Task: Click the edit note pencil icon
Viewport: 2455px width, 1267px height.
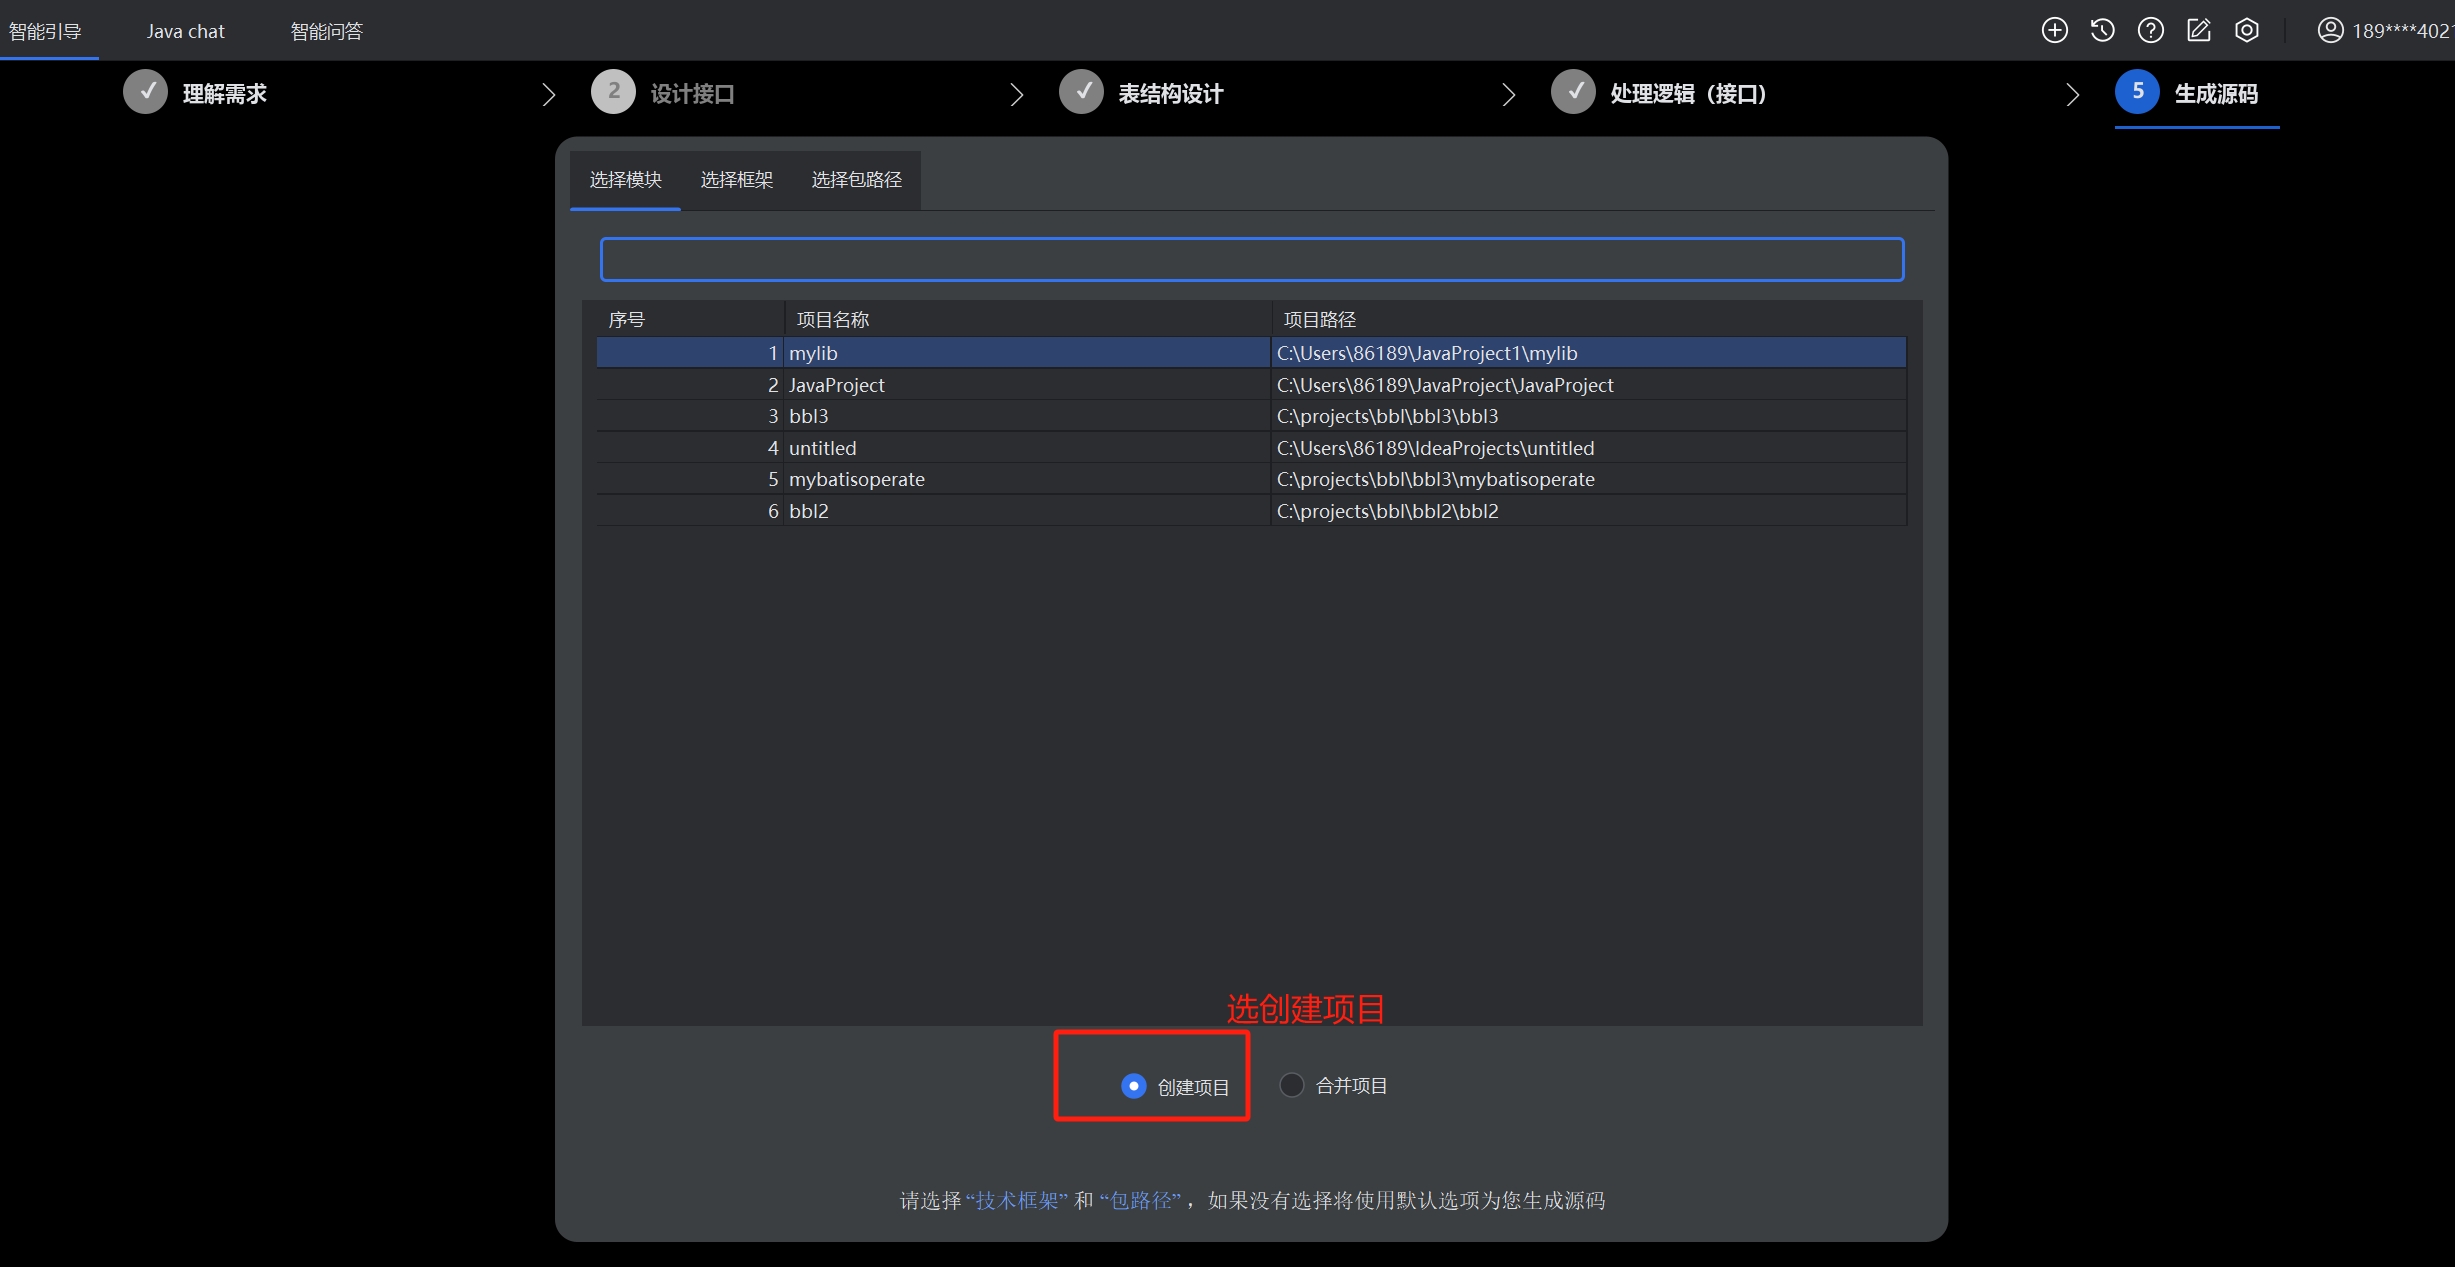Action: (x=2198, y=30)
